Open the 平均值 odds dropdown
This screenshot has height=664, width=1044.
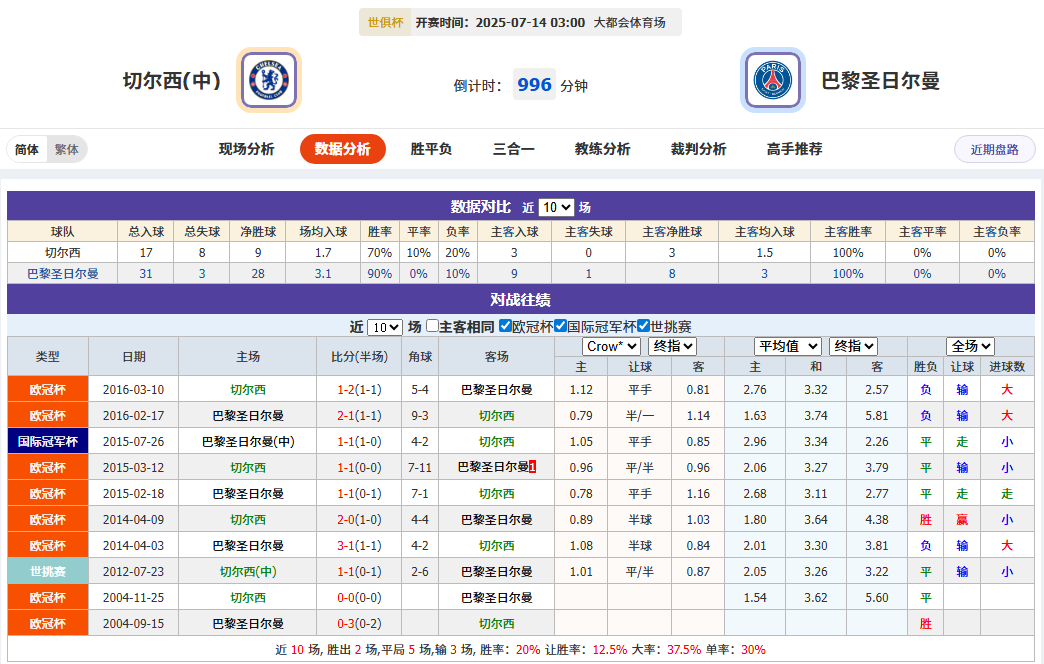(x=788, y=346)
